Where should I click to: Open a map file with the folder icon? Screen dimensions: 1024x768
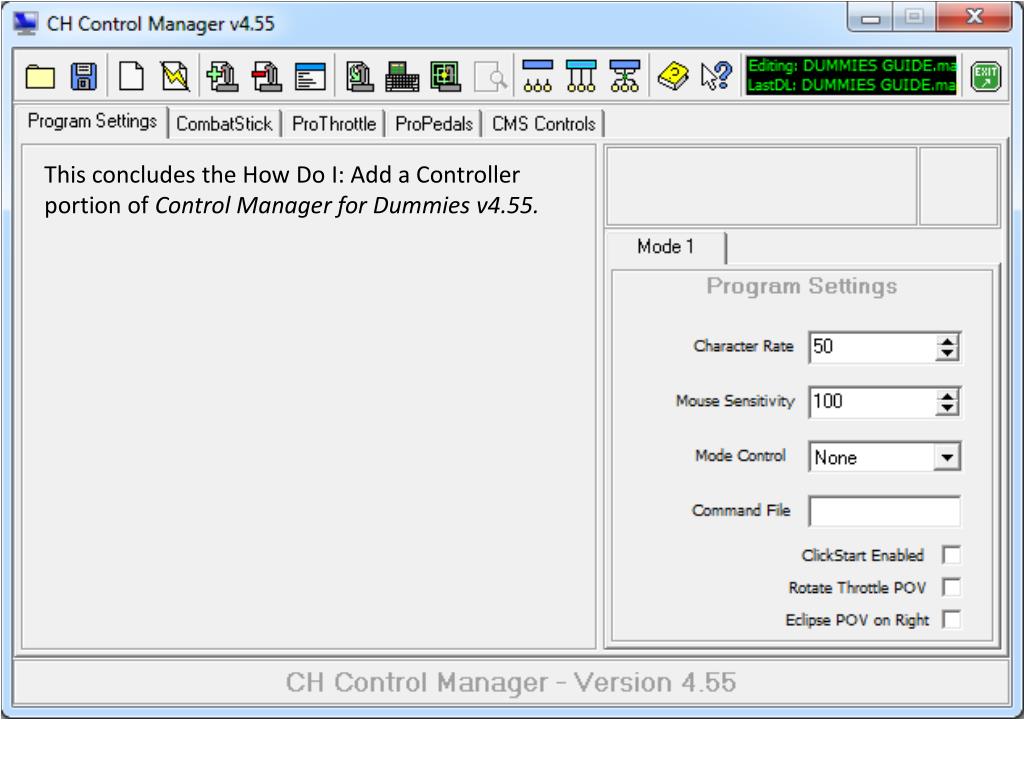[x=40, y=76]
